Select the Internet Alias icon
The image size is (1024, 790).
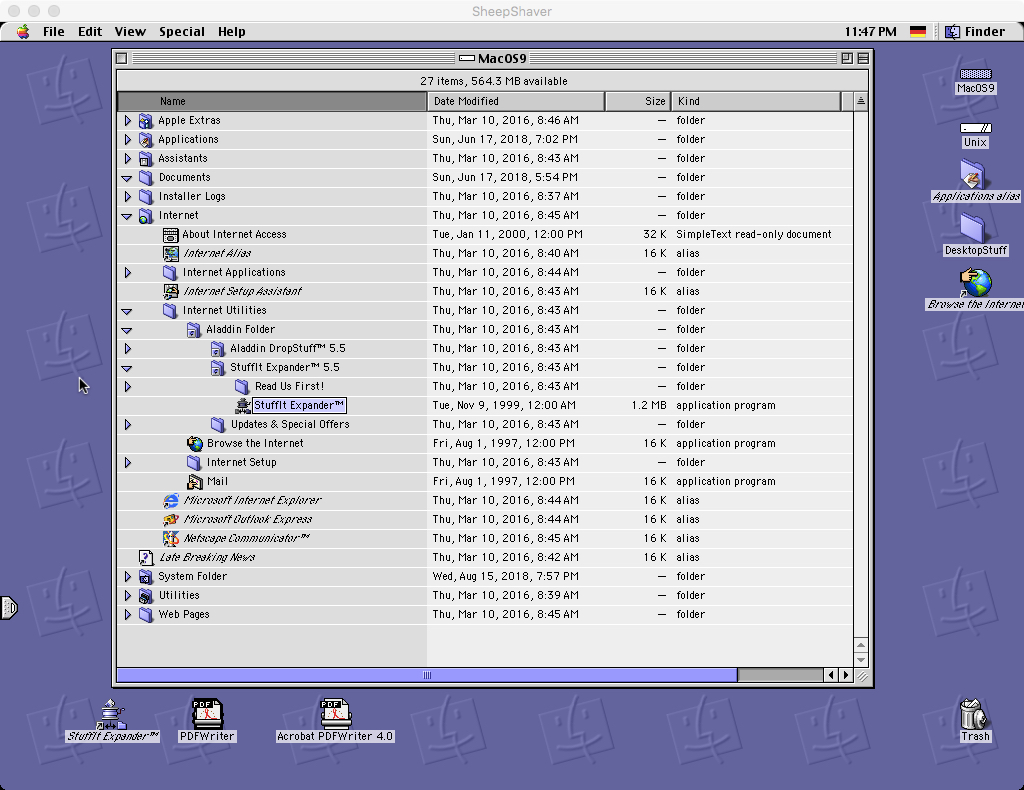170,253
